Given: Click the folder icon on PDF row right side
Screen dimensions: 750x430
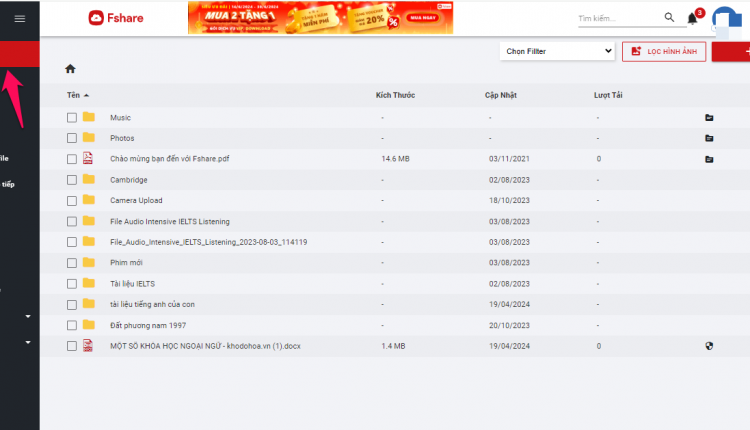Looking at the screenshot, I should 709,159.
